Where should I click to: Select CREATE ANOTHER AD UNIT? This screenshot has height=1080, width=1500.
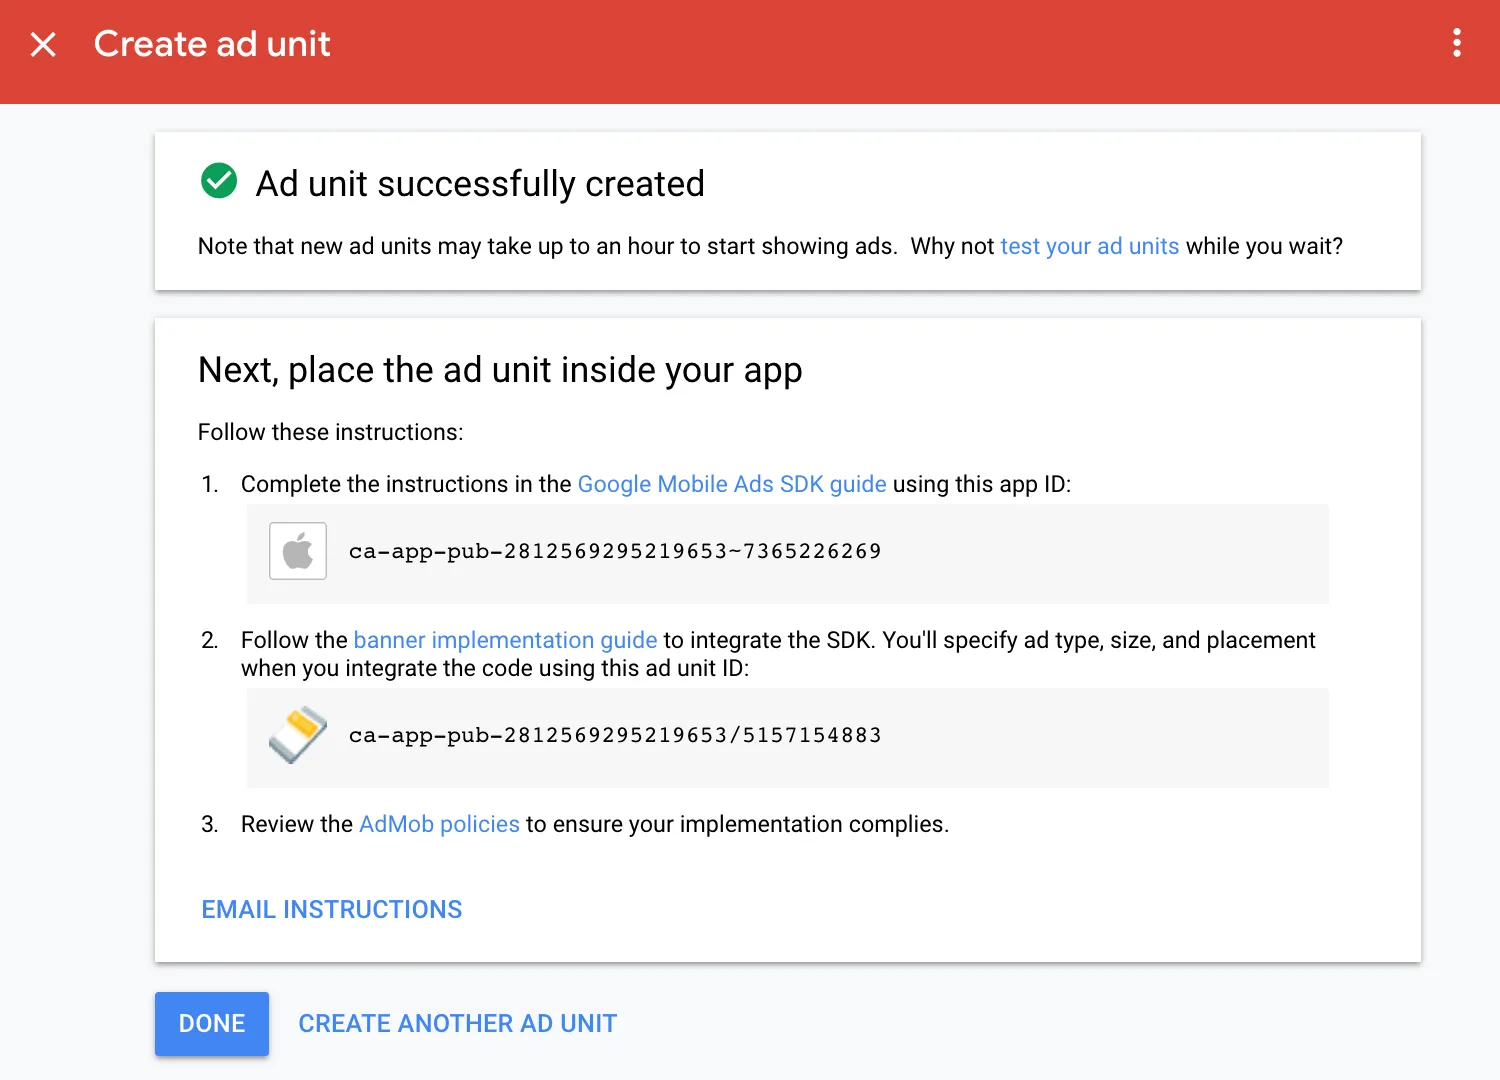(457, 1023)
